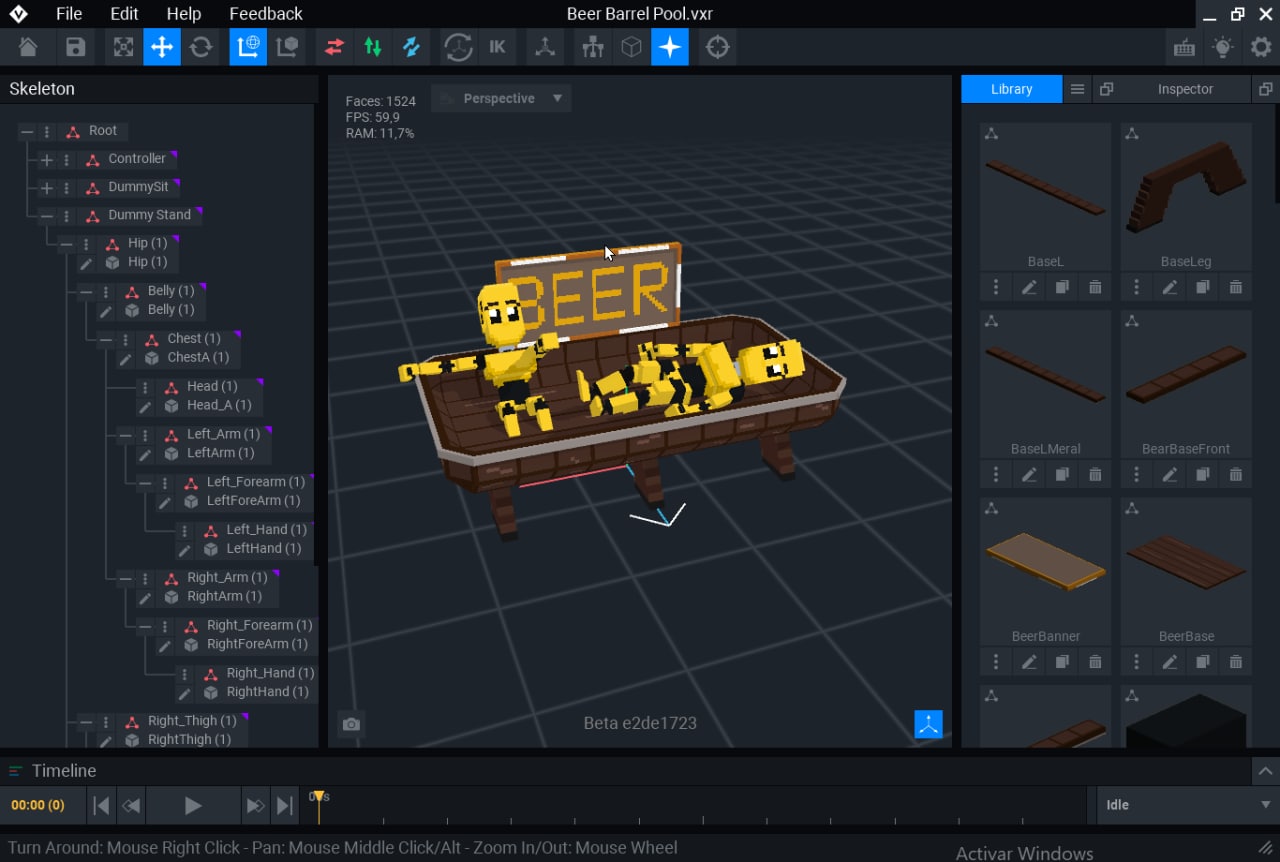Click the lightbulb lighting icon
Screen dimensions: 1280x862
pos(1222,47)
